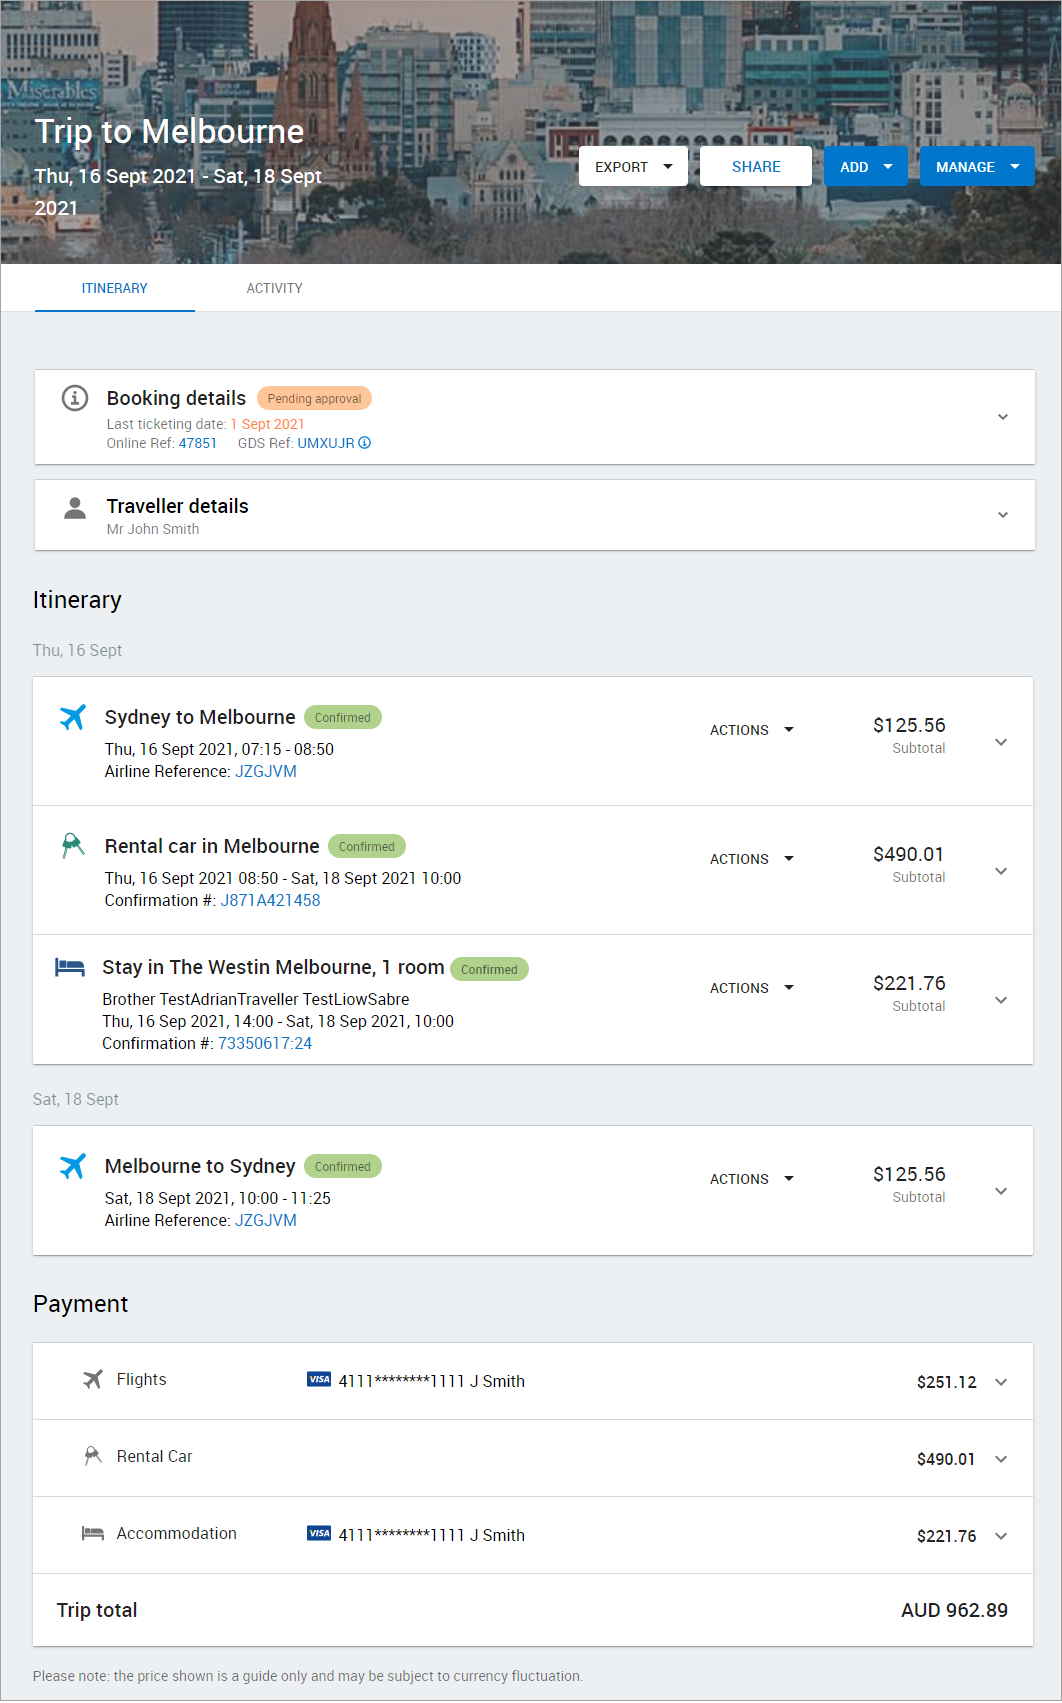The image size is (1062, 1703).
Task: Click the currency fluctuation price note
Action: pyautogui.click(x=308, y=1676)
